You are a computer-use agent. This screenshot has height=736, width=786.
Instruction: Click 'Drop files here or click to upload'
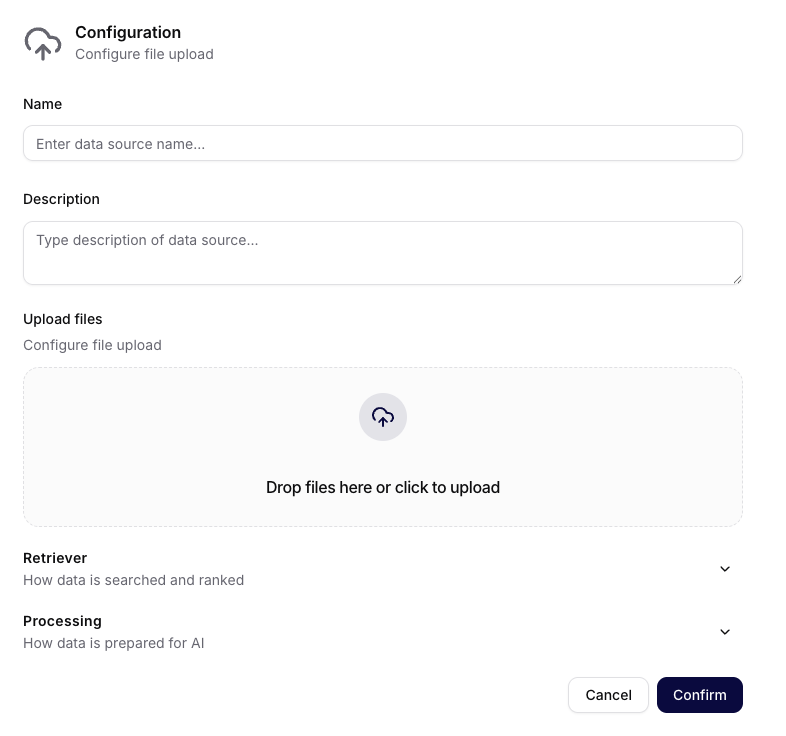coord(382,487)
